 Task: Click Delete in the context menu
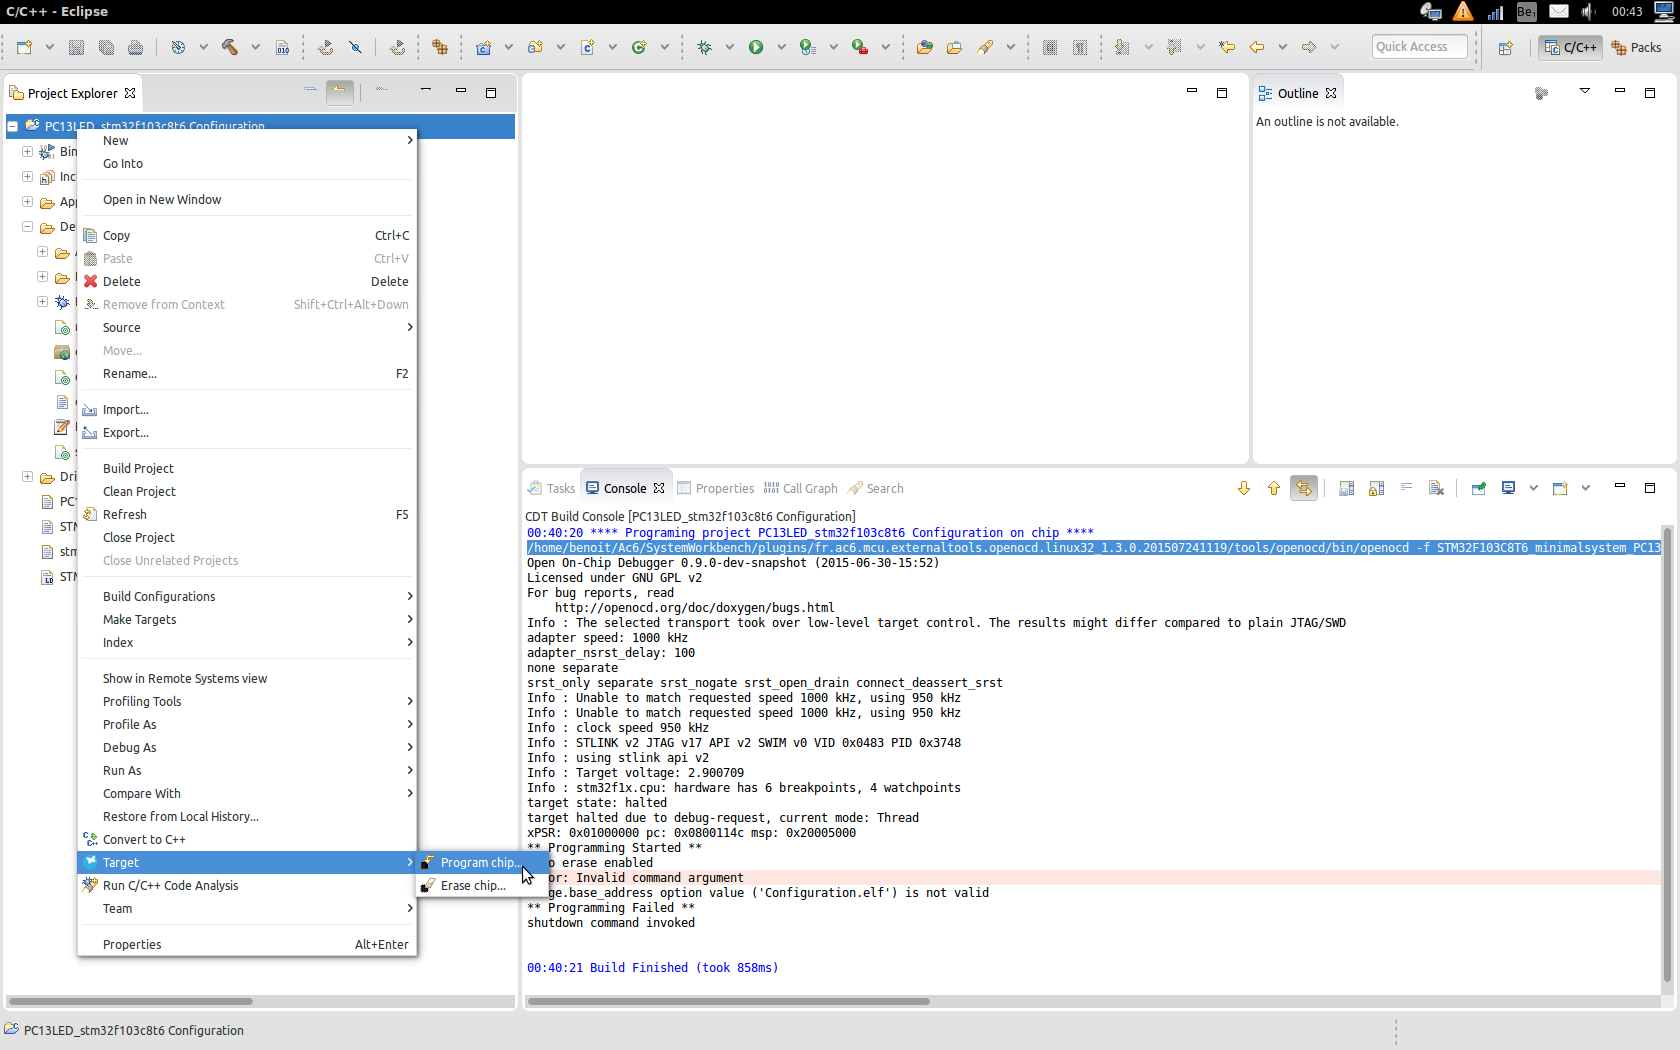point(247,281)
